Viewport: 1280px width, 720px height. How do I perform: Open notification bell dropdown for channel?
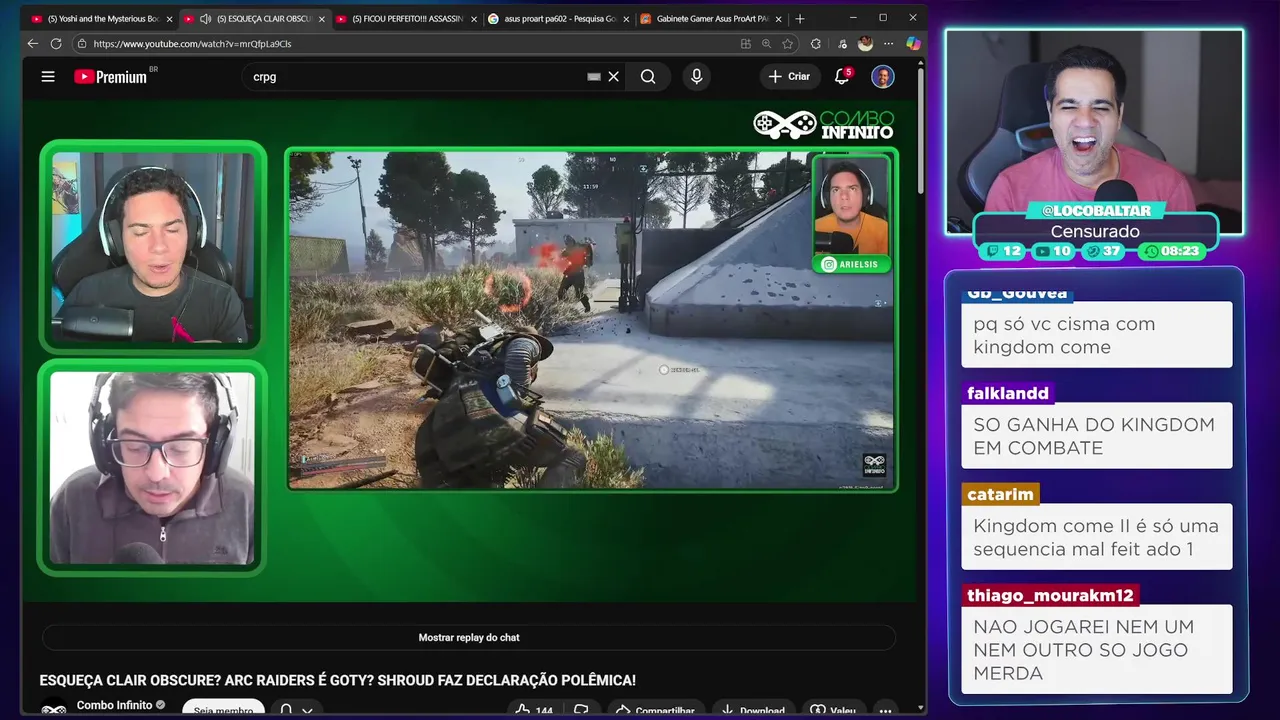coord(296,710)
